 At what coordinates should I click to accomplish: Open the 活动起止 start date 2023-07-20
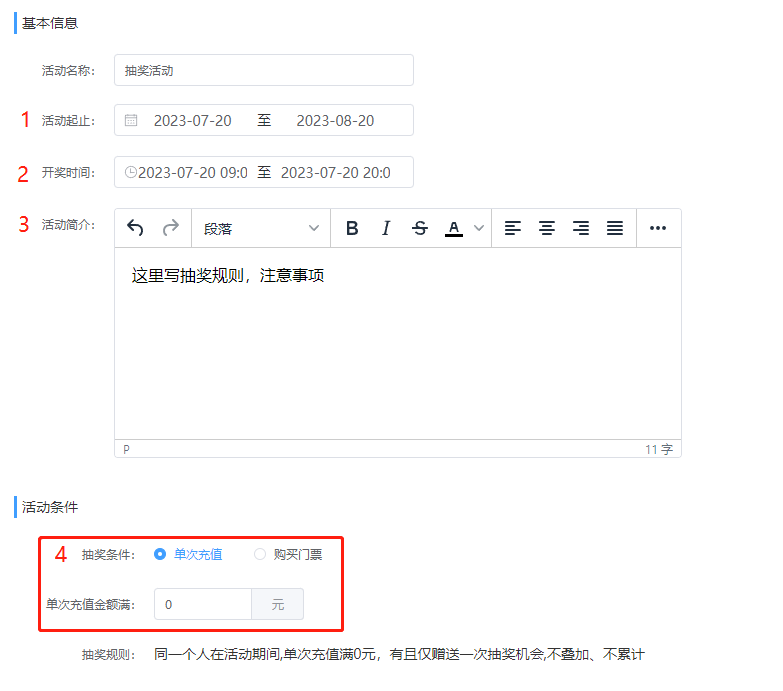tap(192, 120)
